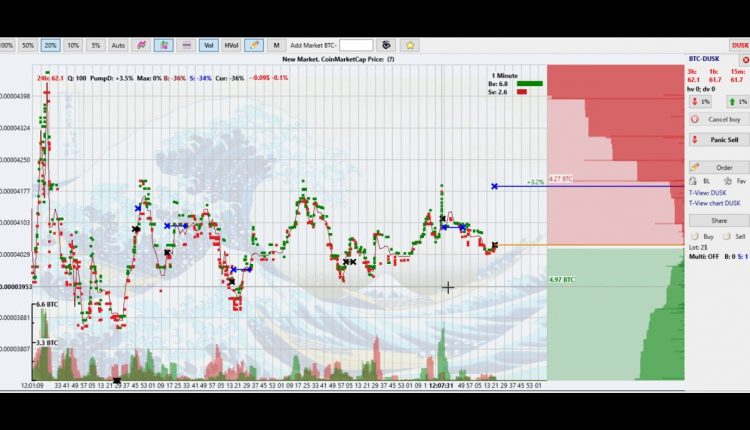
Task: Click the lock BL blacklist icon
Action: pos(693,181)
